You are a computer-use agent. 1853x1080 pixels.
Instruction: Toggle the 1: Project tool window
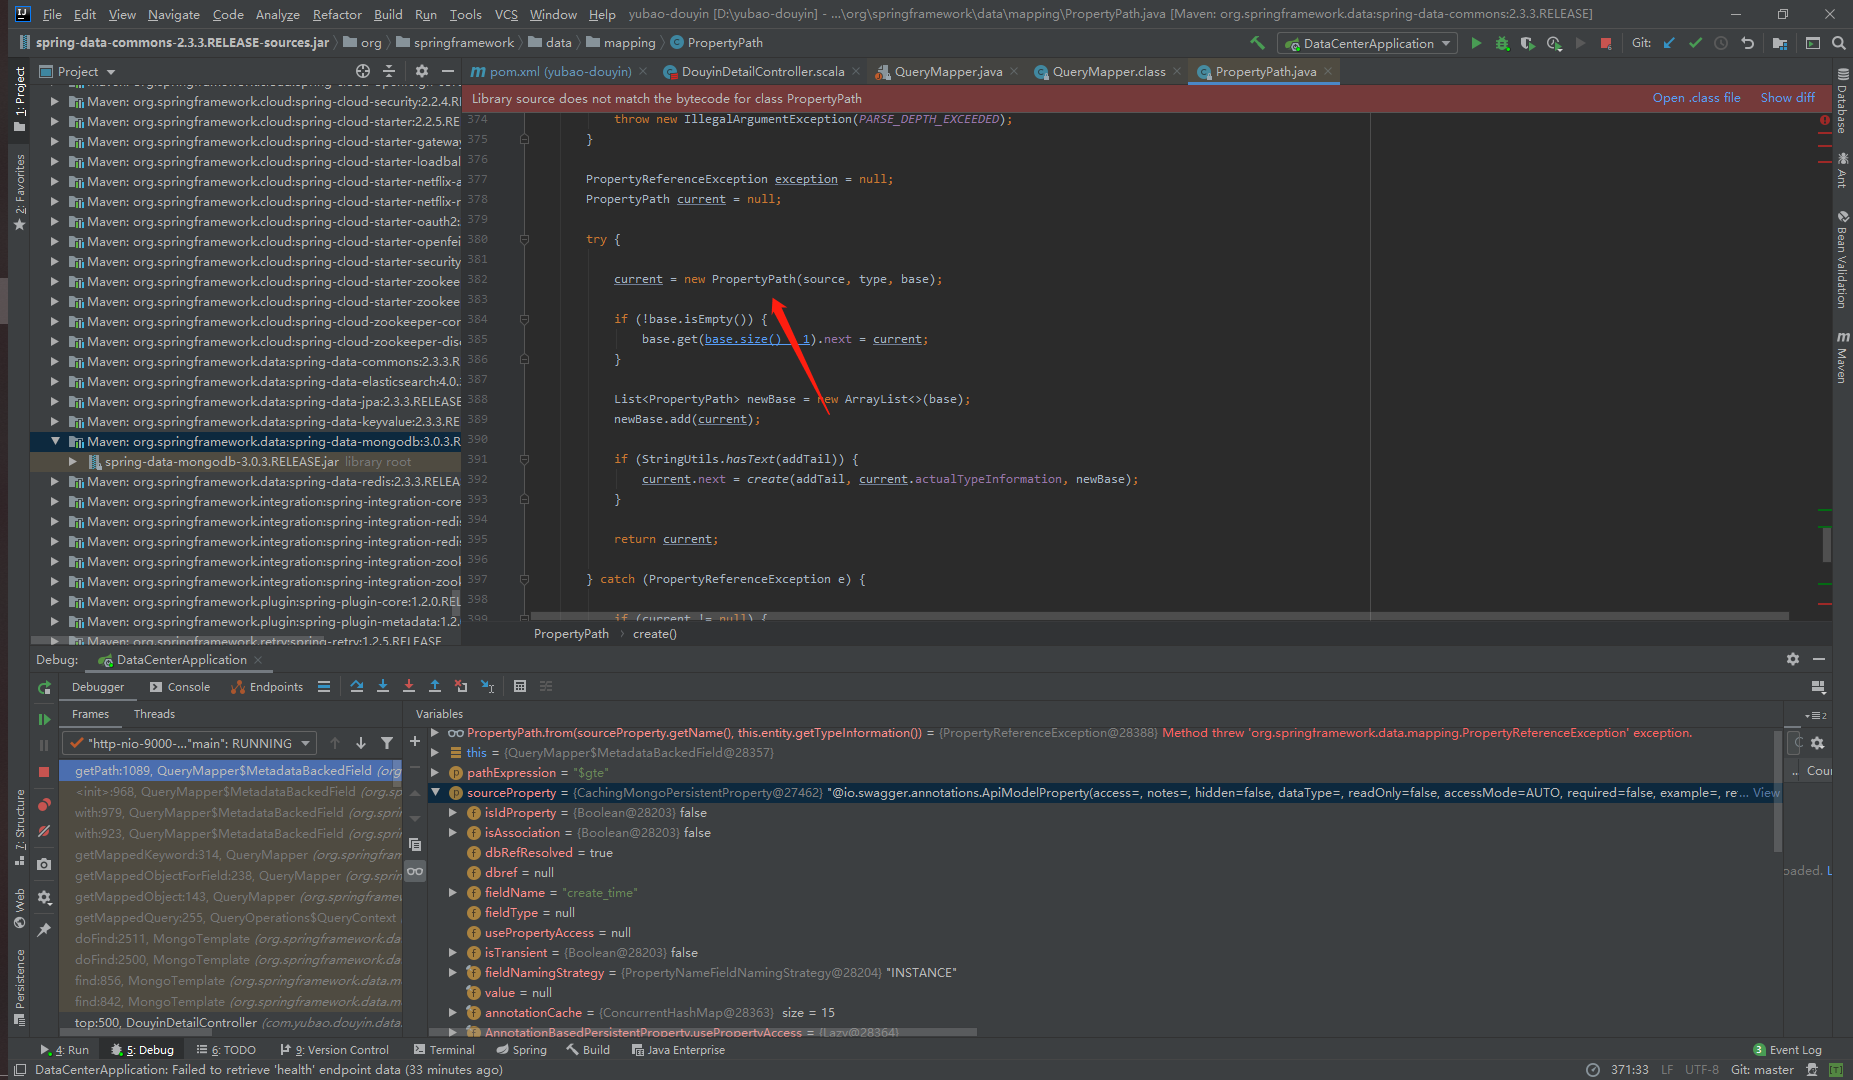(19, 97)
